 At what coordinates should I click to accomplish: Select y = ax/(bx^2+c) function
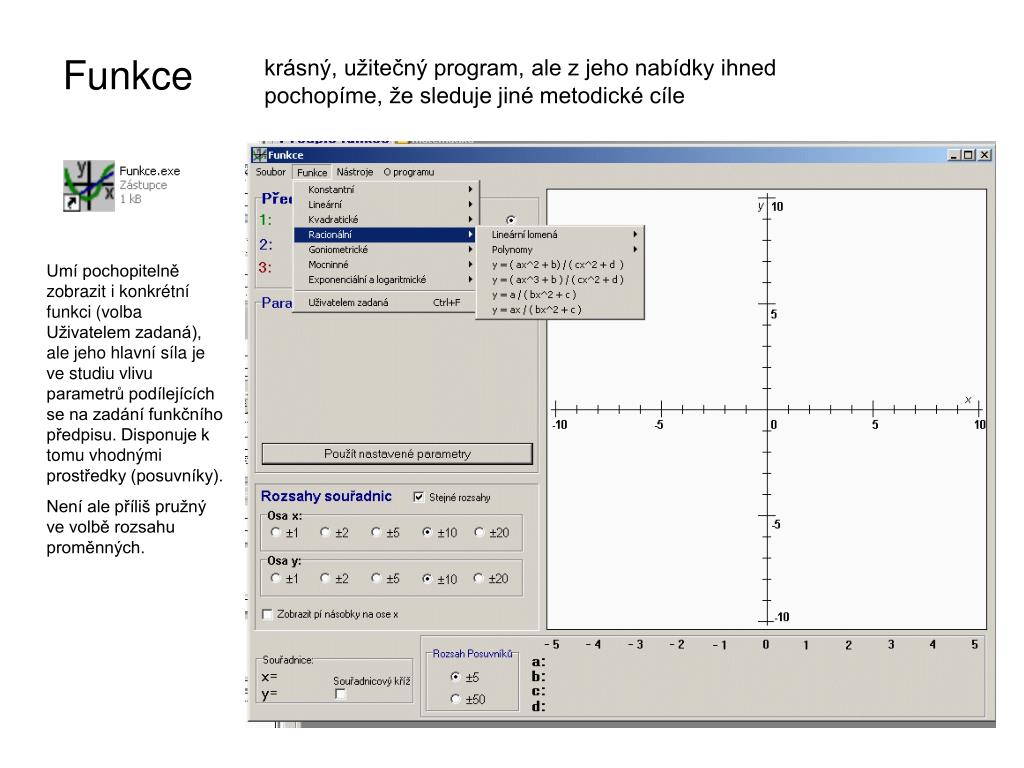tap(560, 310)
